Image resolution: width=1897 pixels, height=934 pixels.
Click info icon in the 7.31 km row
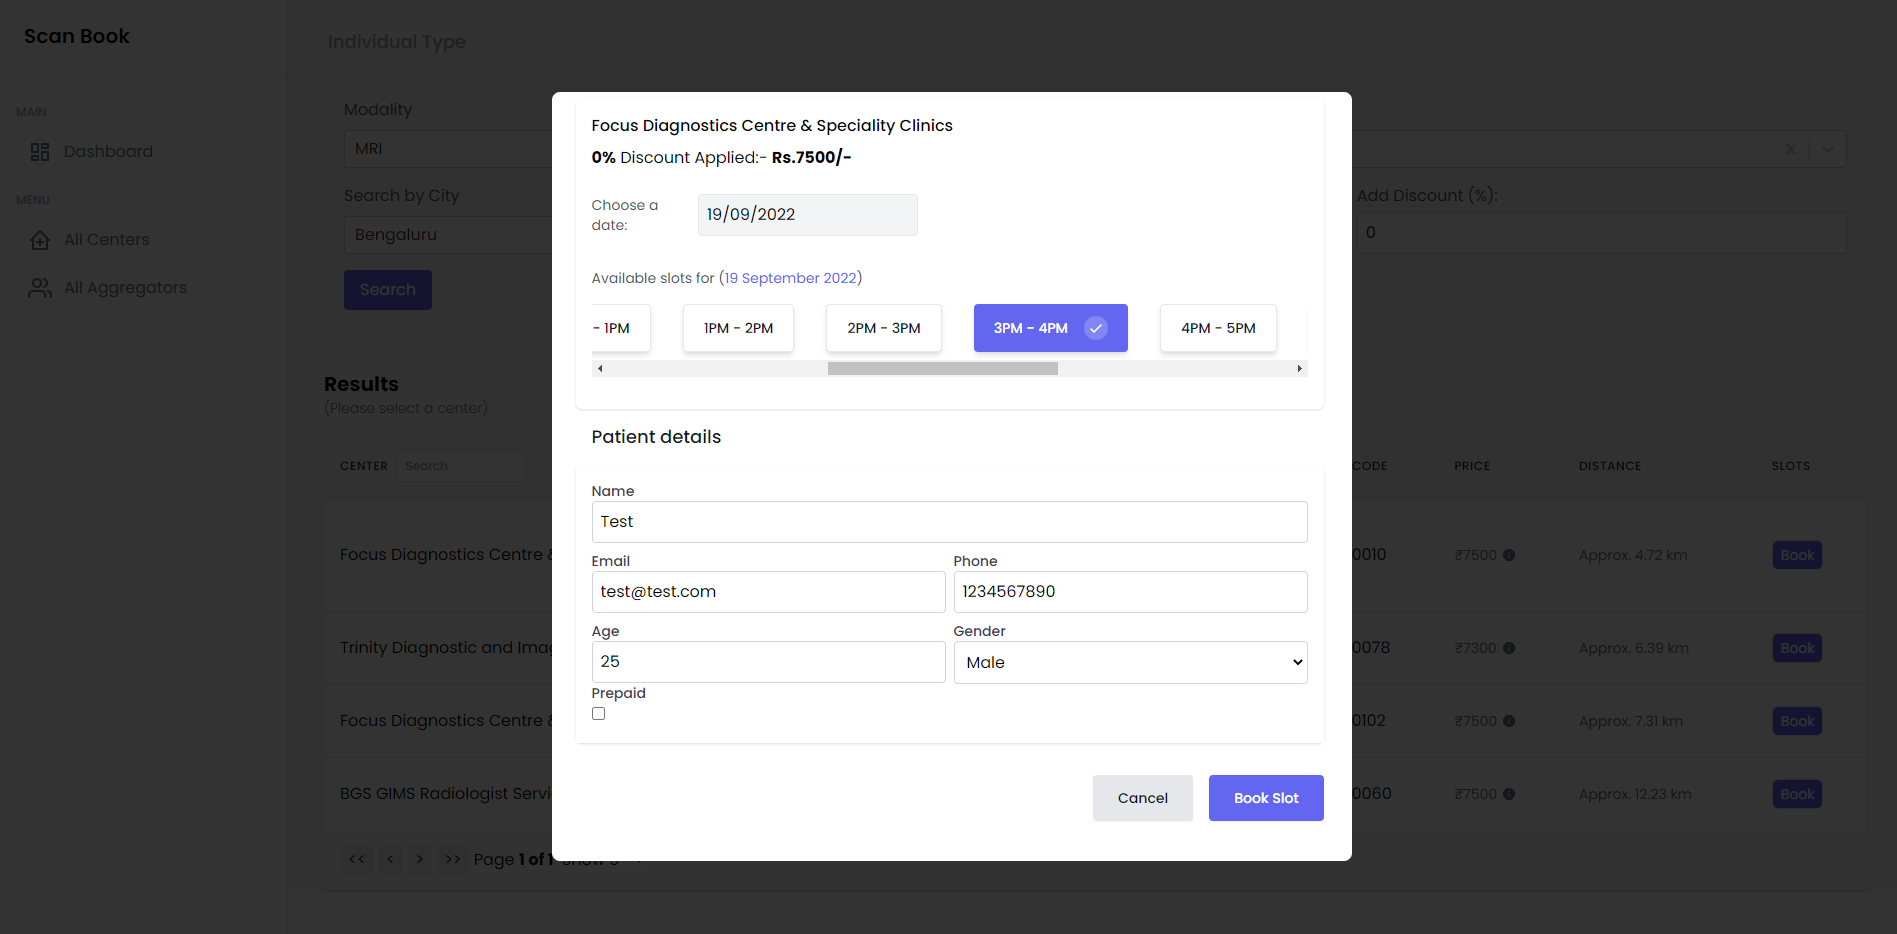coord(1509,721)
